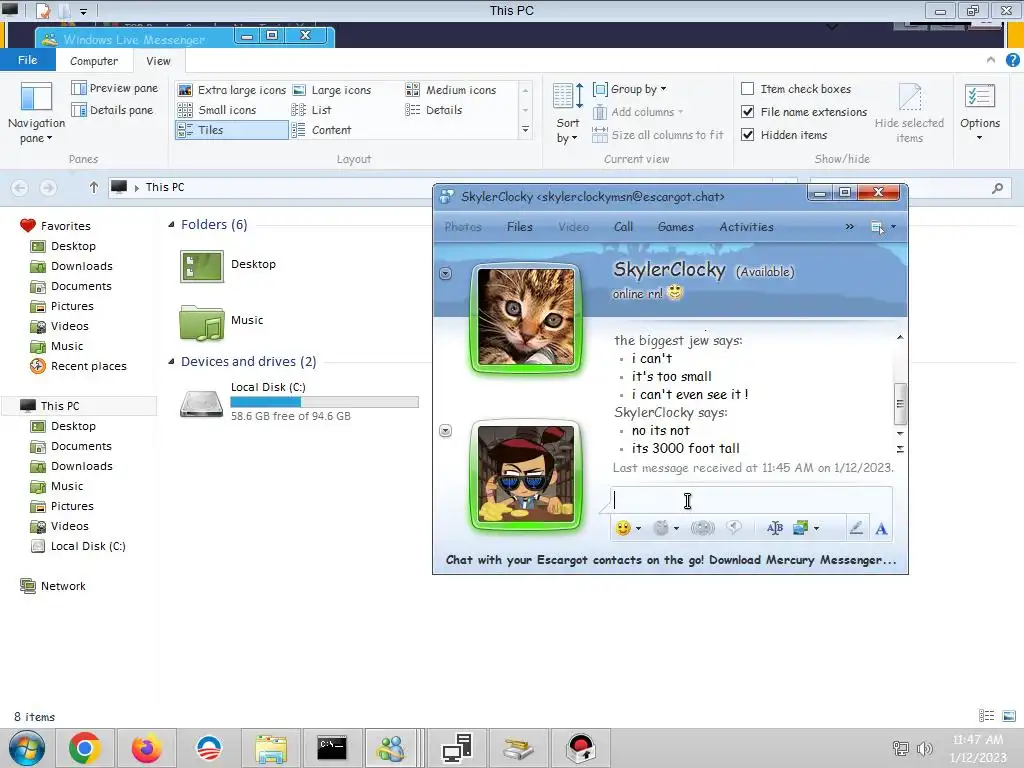
Task: Select Small icons layout
Action: tap(217, 110)
